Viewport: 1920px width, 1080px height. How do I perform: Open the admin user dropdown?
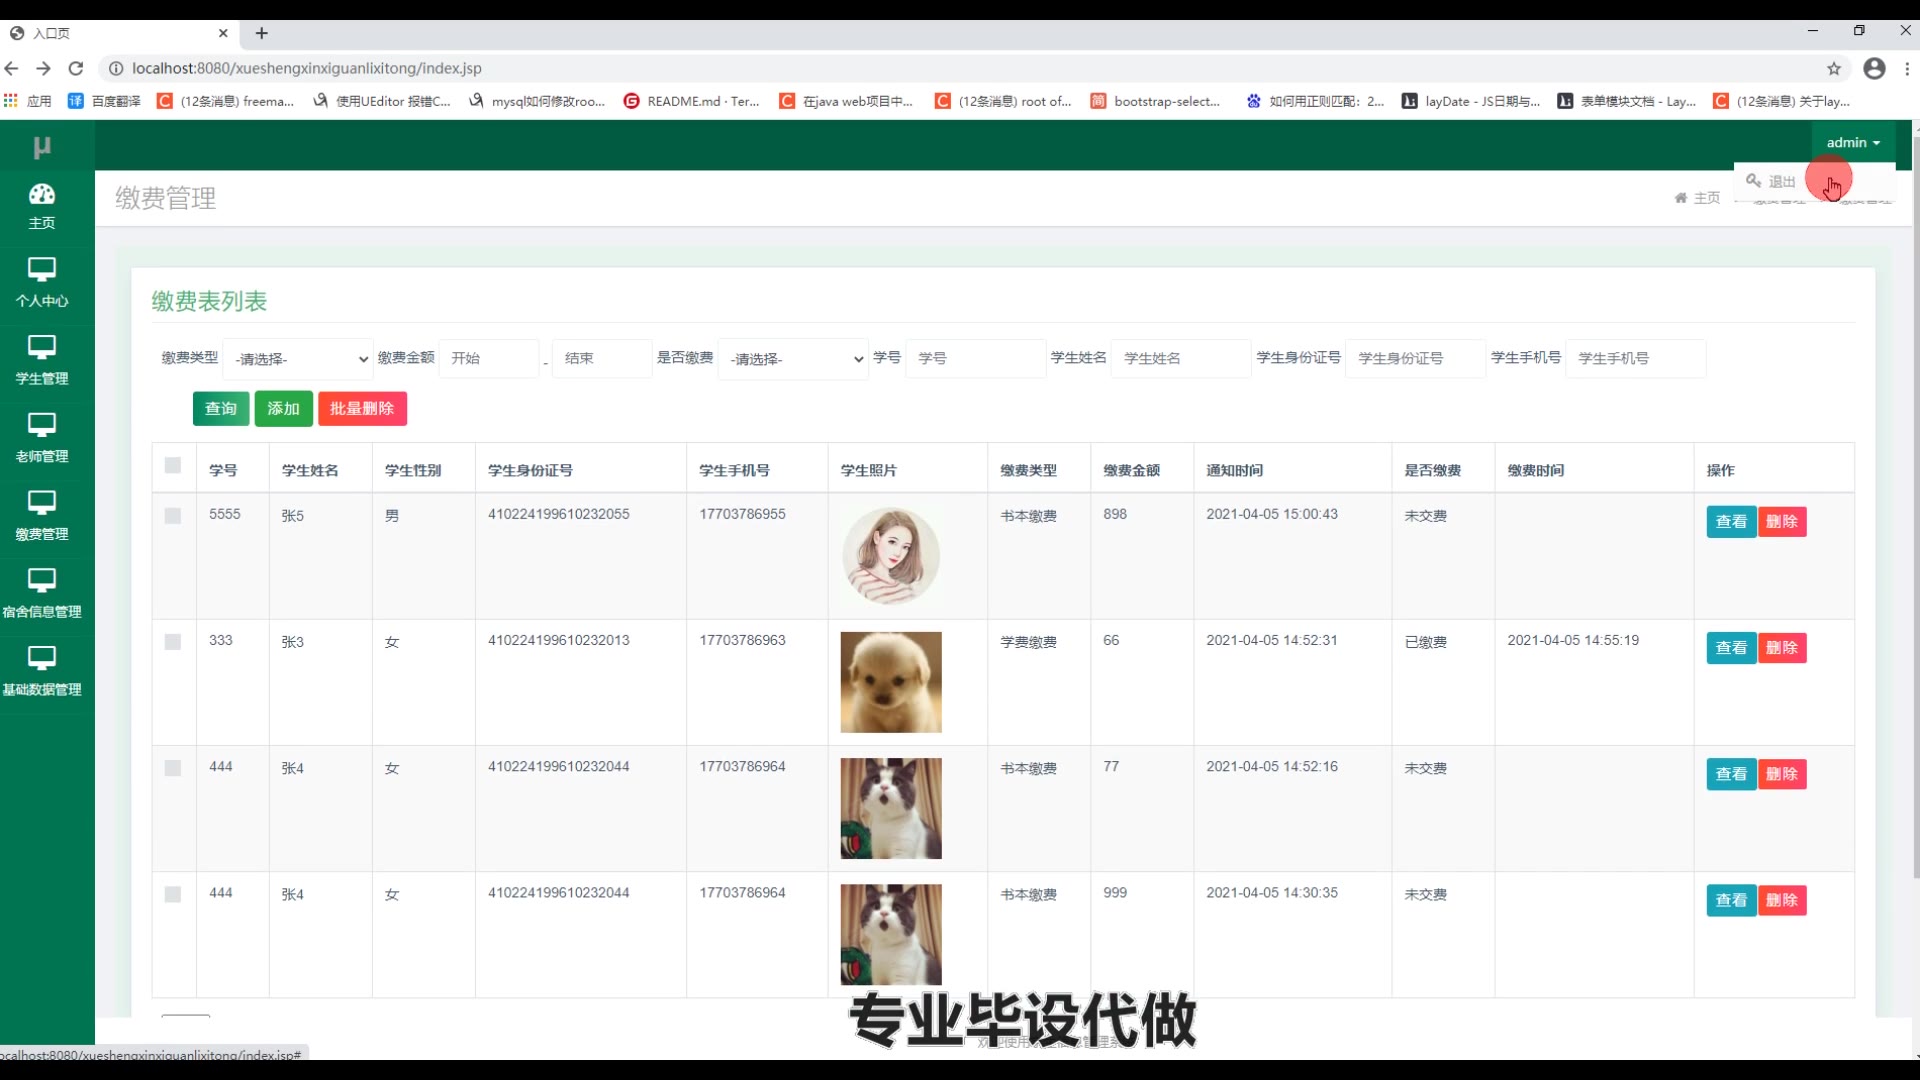click(x=1852, y=143)
